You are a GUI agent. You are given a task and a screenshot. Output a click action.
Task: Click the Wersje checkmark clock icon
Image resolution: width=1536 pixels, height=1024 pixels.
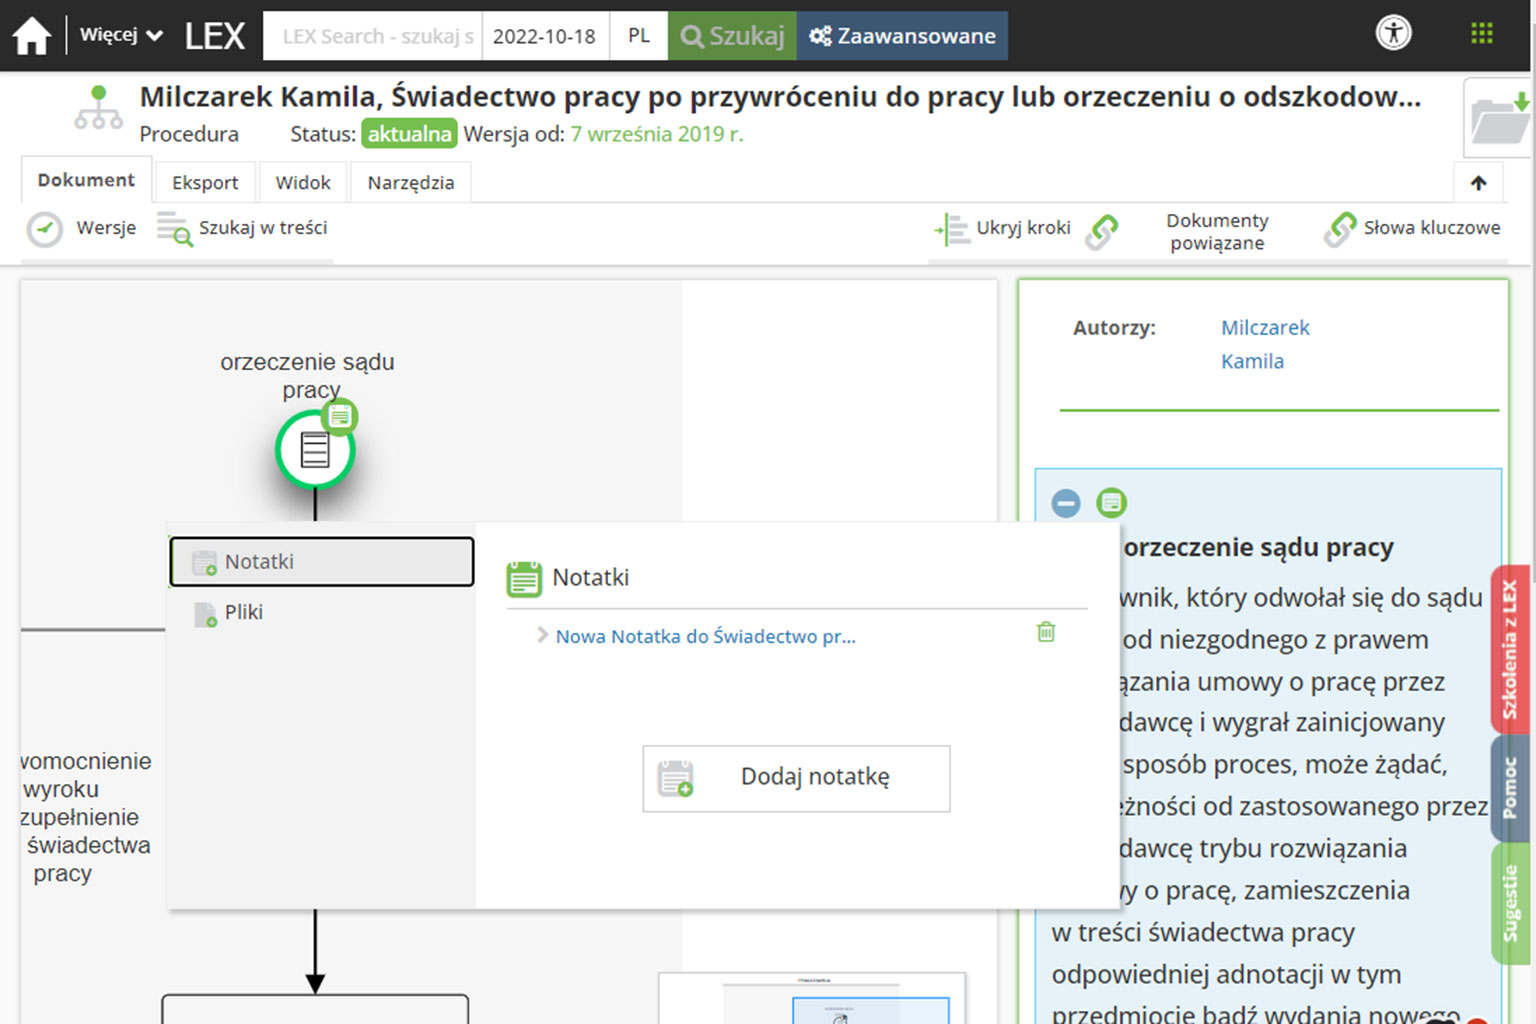(44, 229)
